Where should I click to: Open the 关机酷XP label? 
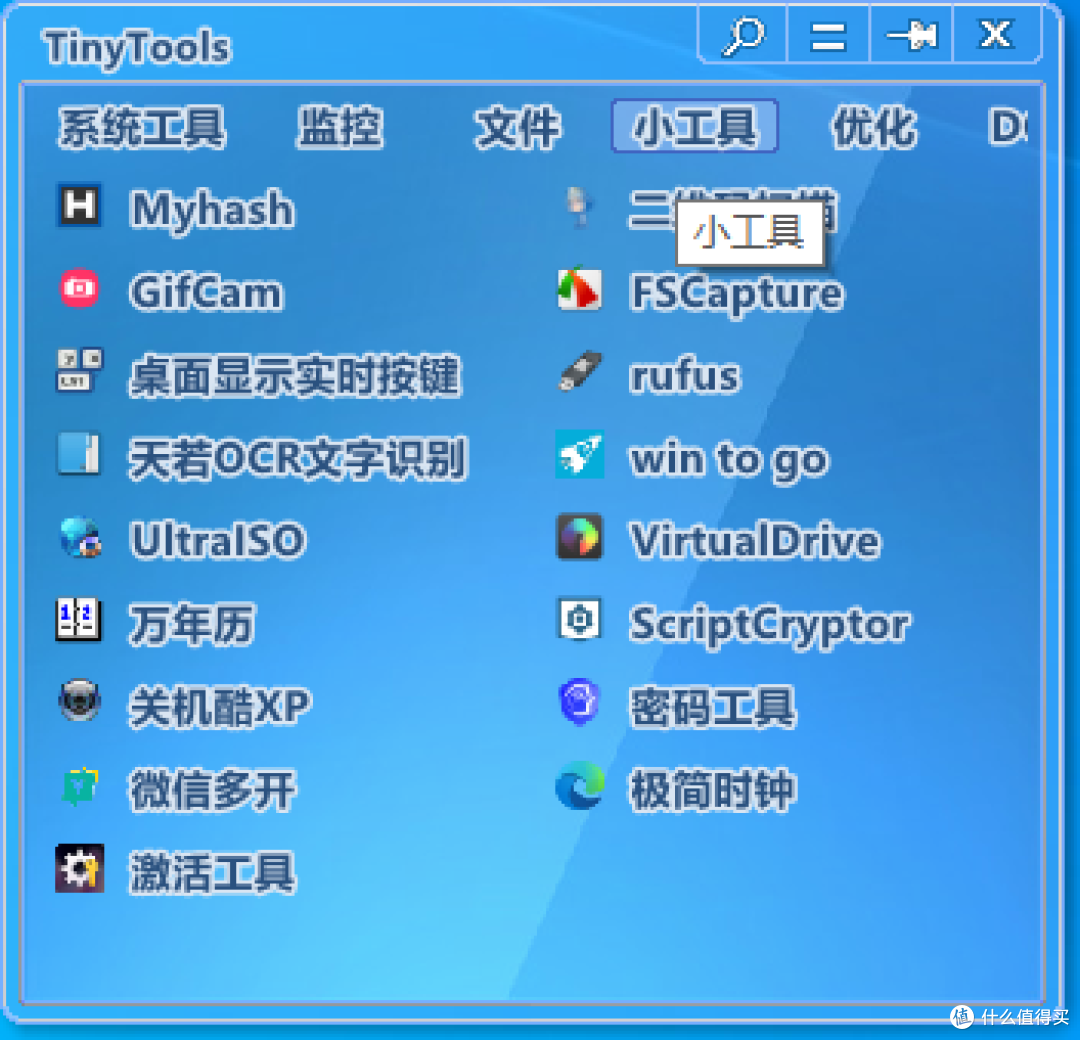220,707
